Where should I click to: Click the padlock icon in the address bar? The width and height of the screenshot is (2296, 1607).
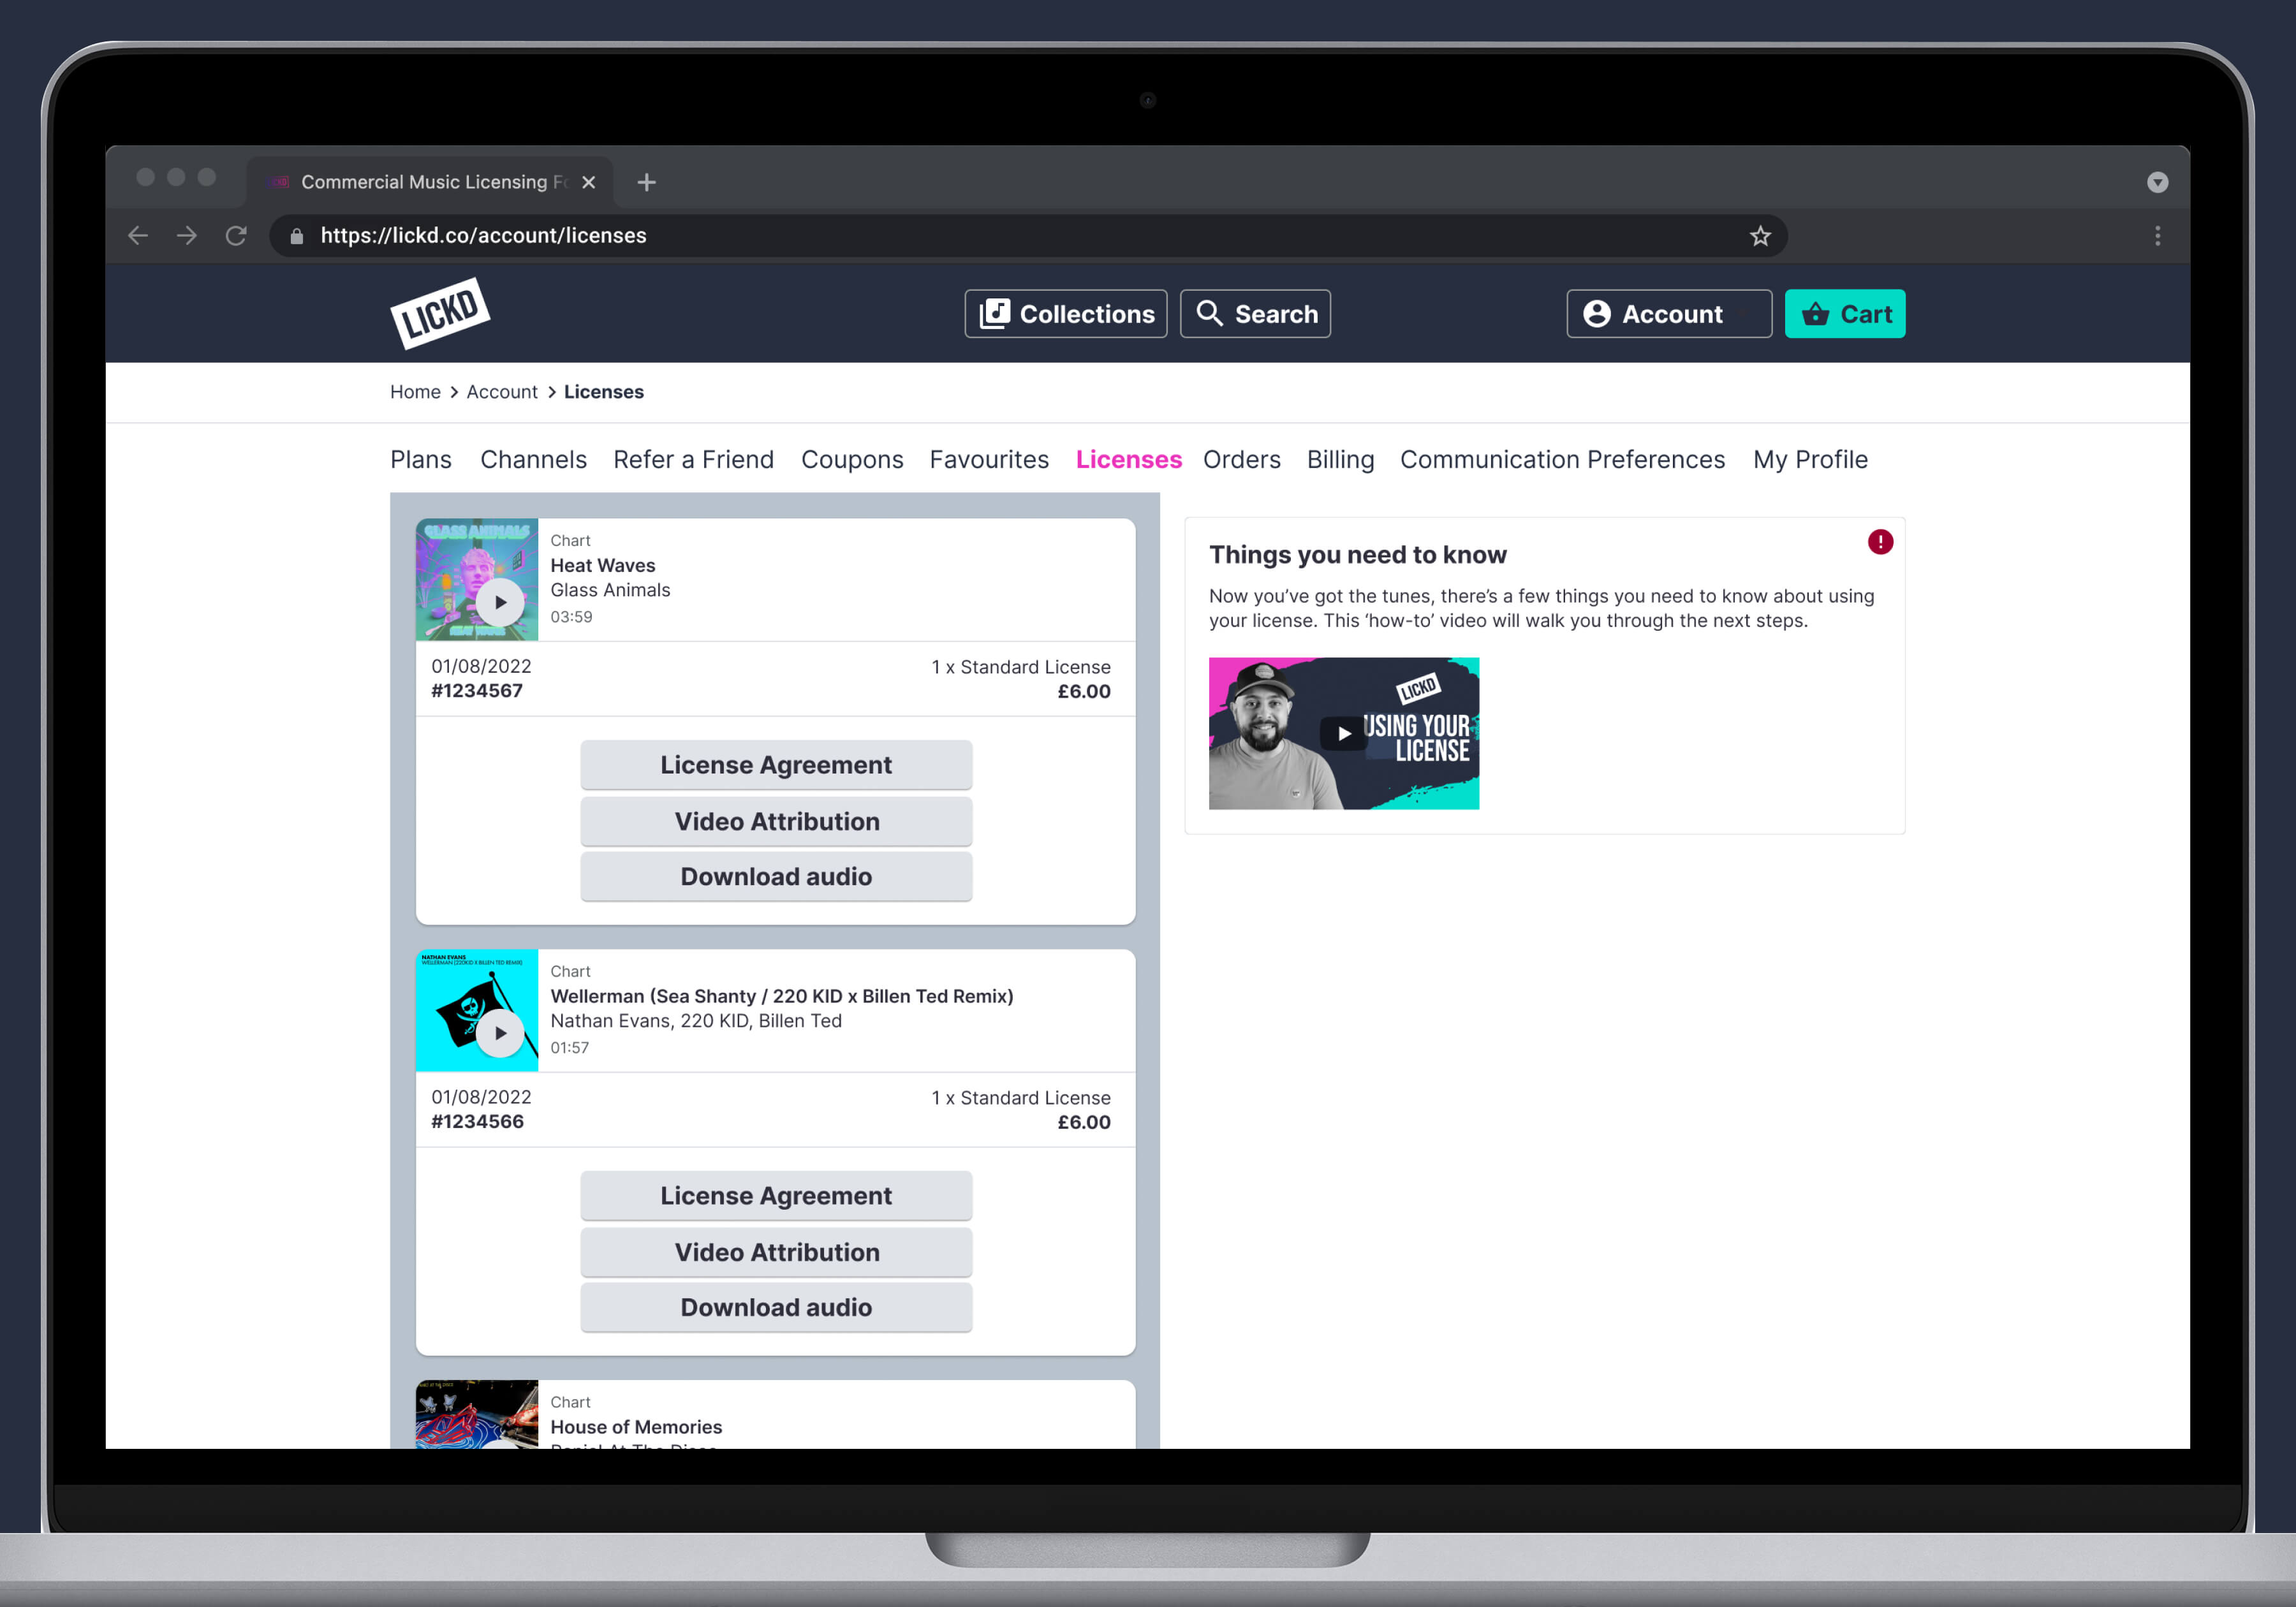click(296, 236)
